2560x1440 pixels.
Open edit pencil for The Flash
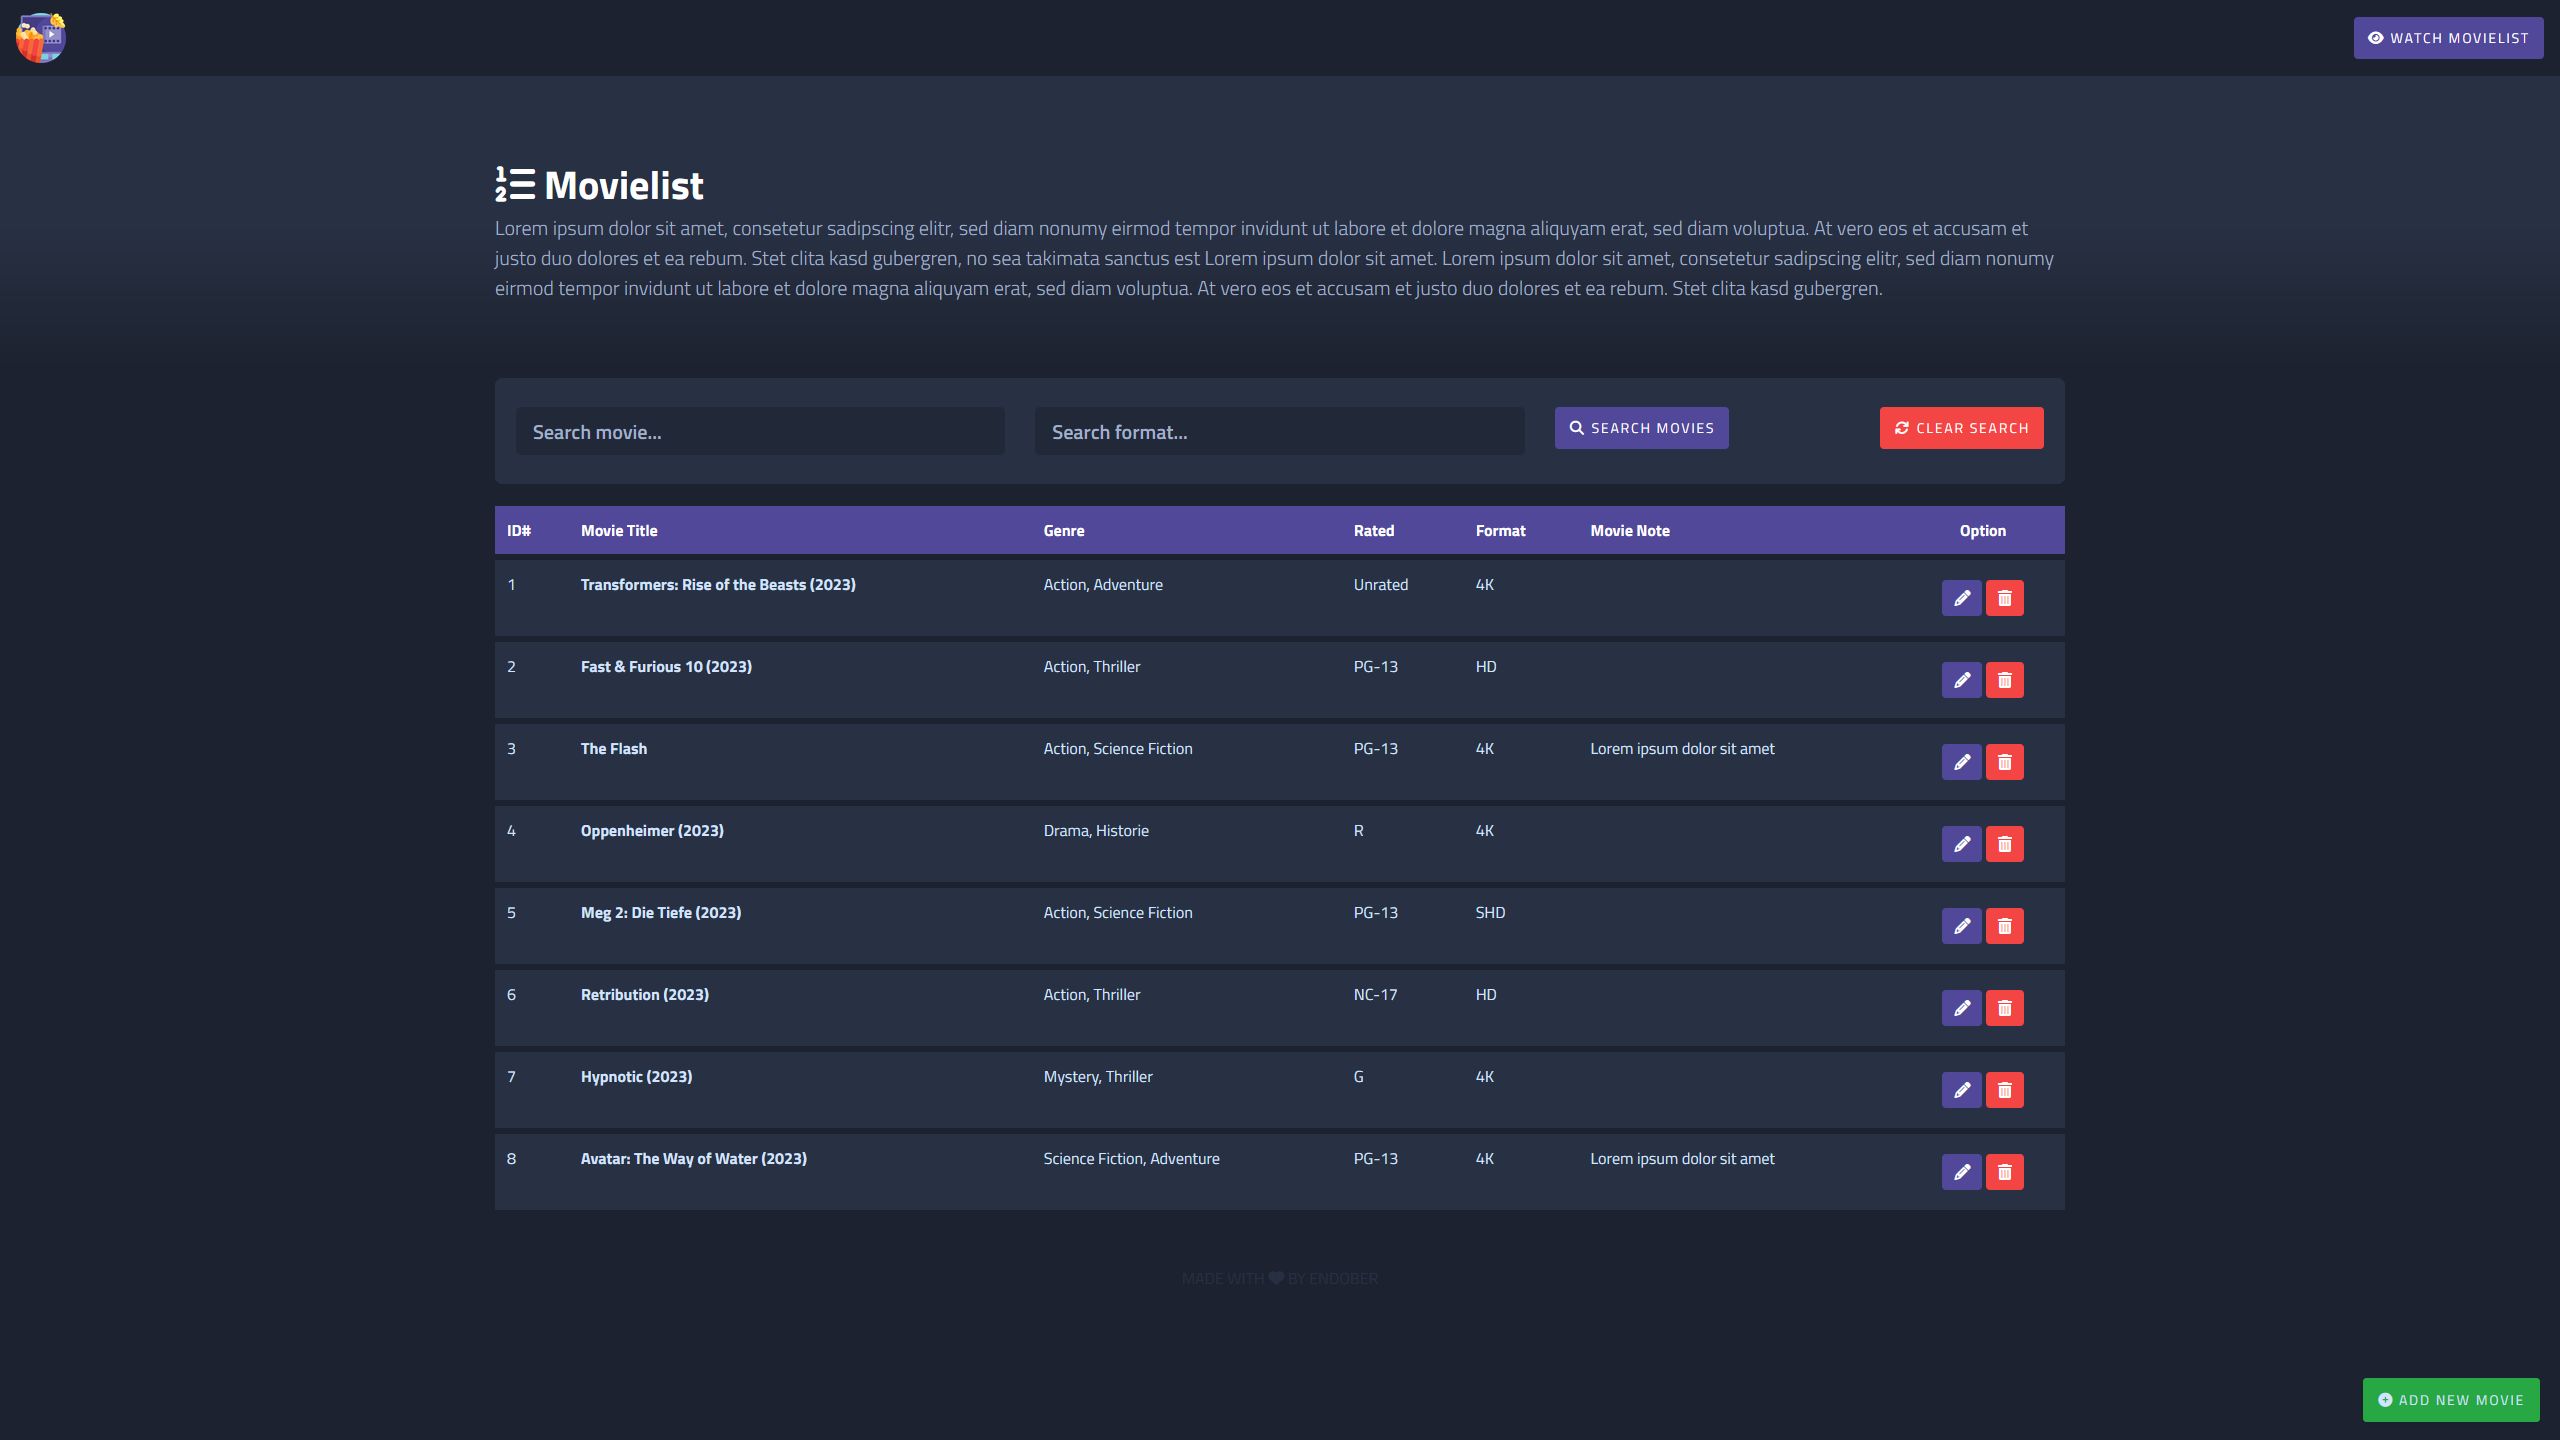pos(1961,762)
